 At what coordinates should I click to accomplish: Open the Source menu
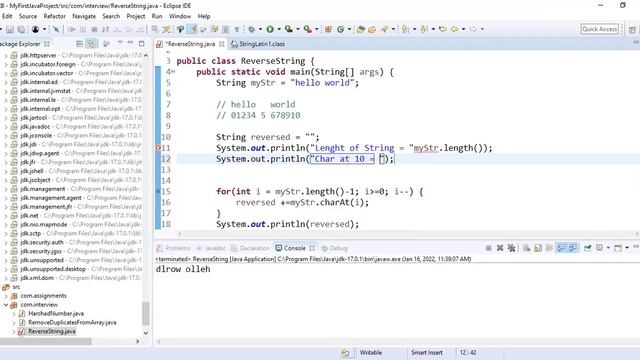tap(28, 16)
